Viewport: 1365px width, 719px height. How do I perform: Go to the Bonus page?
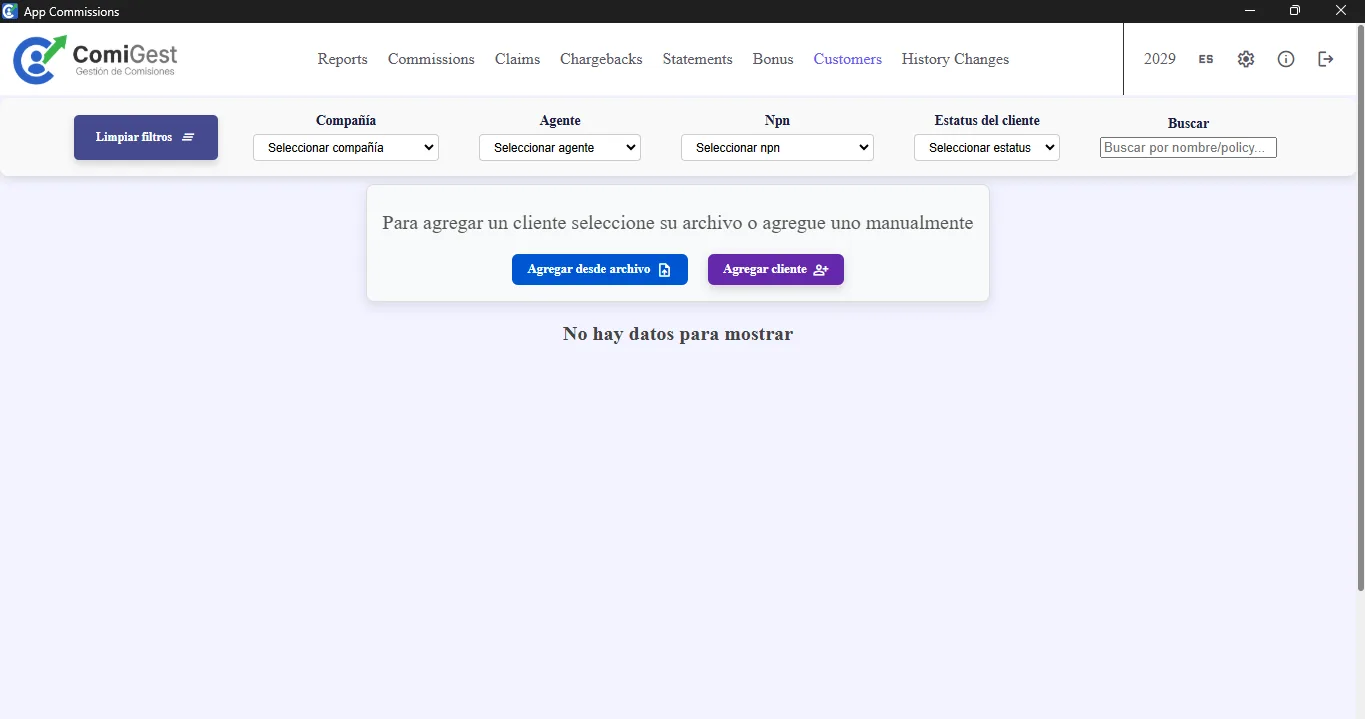point(773,59)
